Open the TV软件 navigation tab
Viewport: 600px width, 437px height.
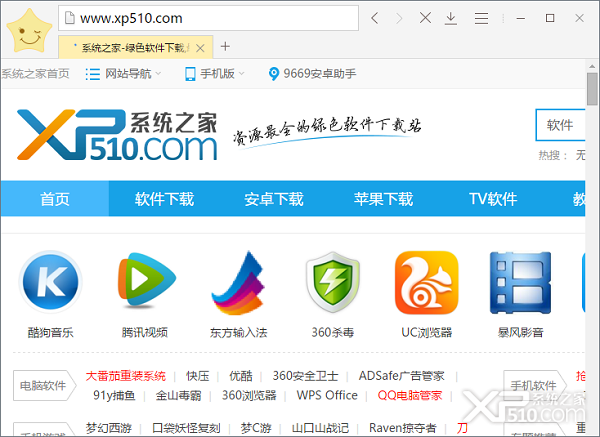(493, 199)
